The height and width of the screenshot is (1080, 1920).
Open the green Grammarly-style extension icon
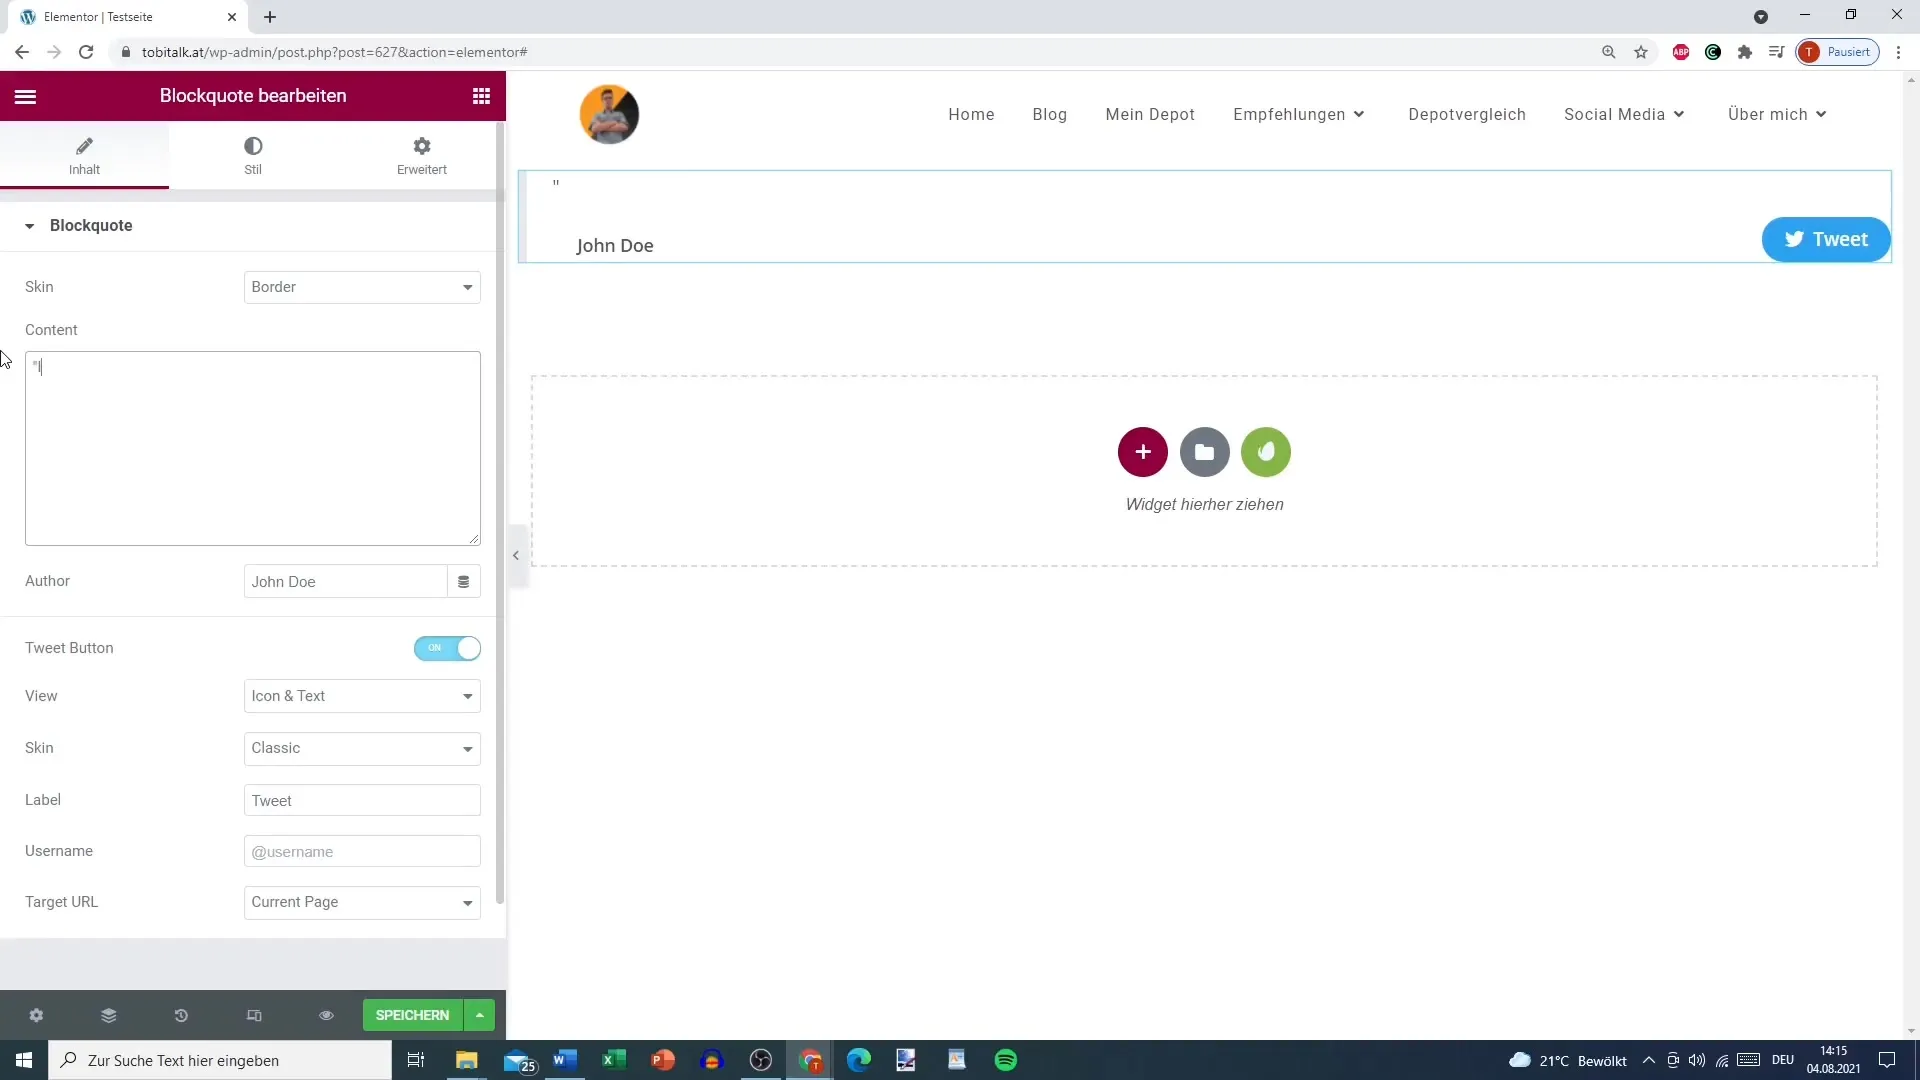coord(1713,52)
